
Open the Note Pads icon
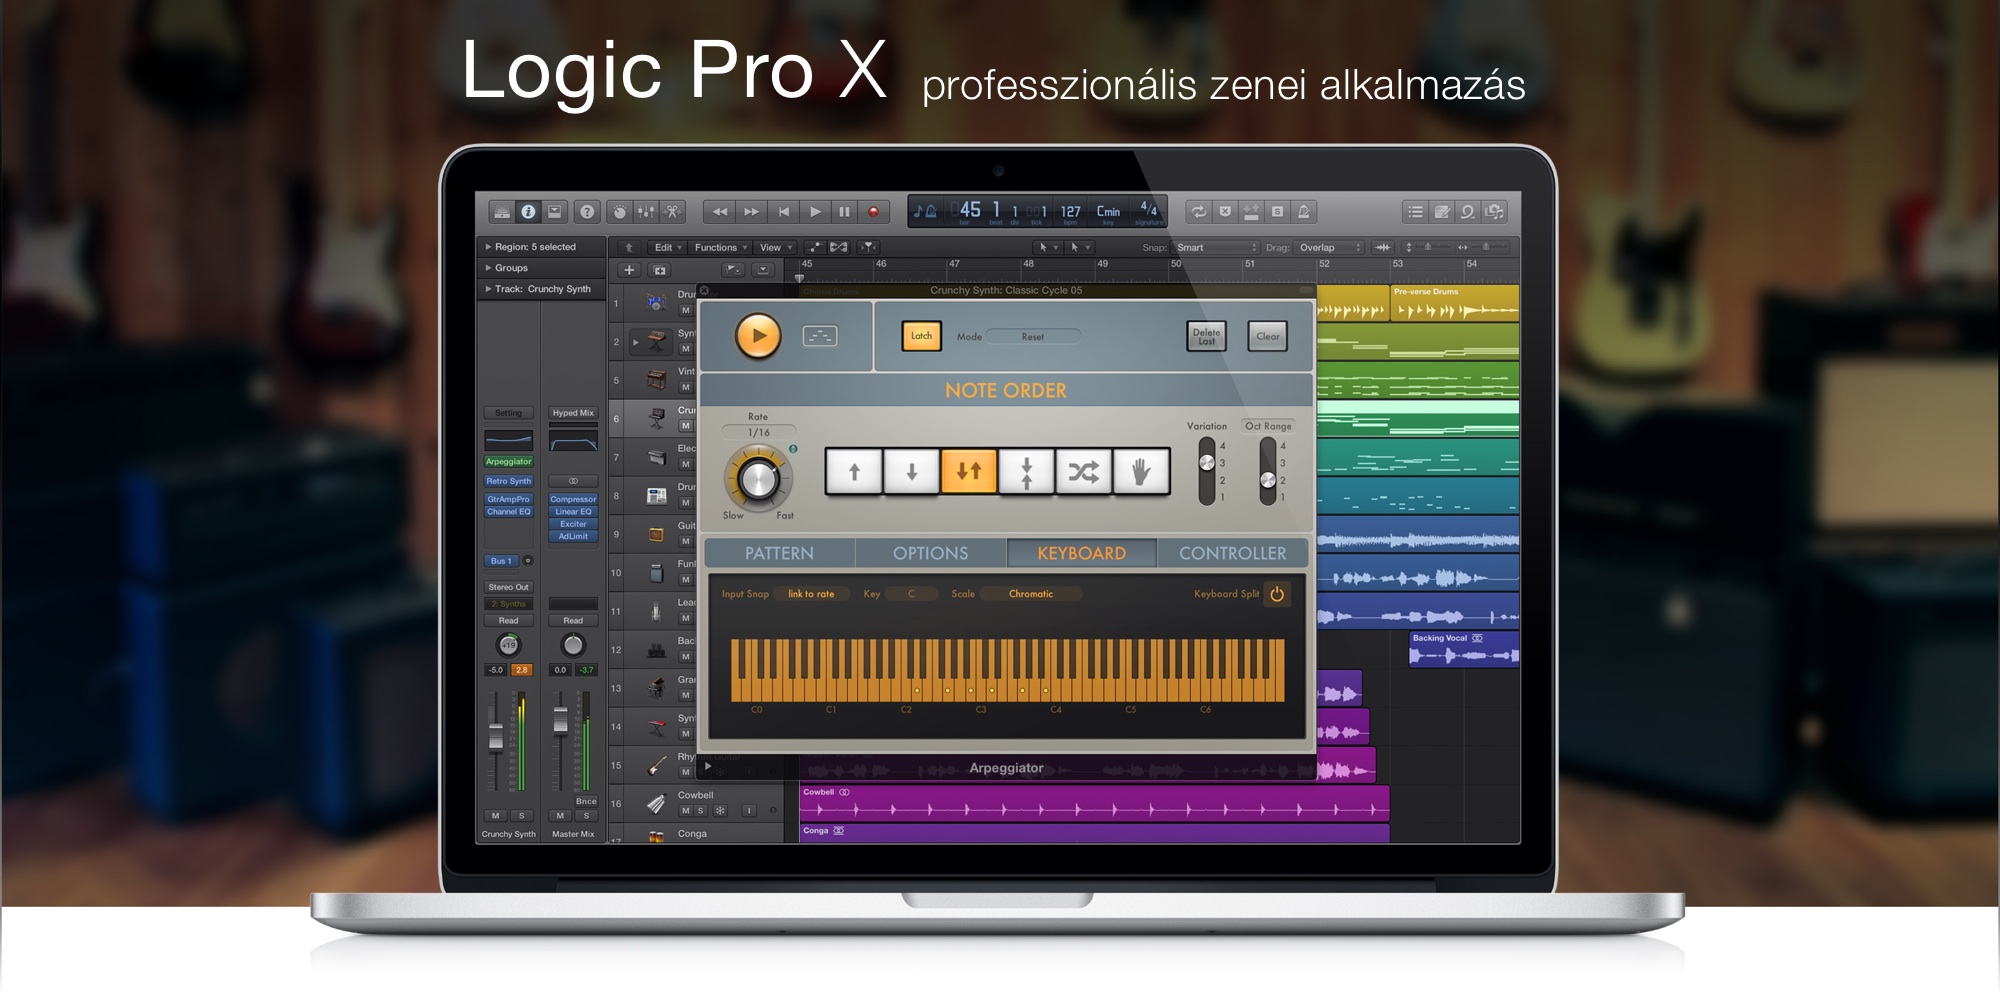click(1442, 212)
